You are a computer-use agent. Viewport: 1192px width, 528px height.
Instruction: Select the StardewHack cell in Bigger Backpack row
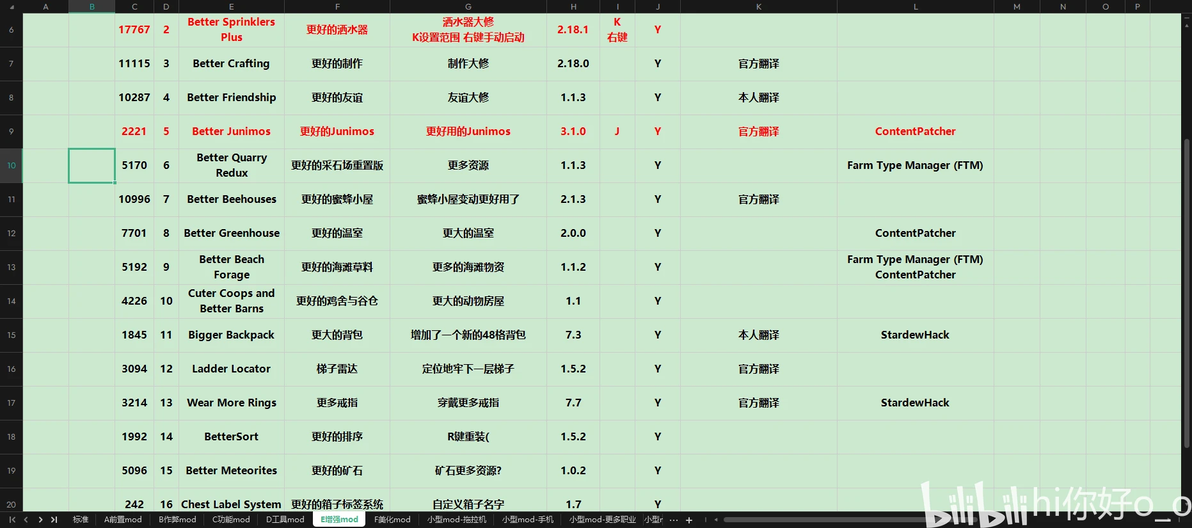(915, 335)
